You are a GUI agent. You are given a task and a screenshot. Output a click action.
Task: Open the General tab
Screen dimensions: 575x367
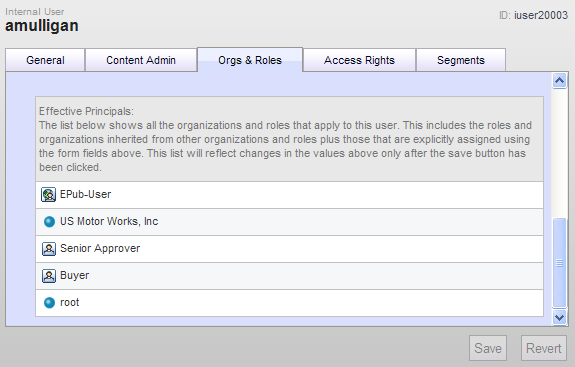(x=45, y=60)
